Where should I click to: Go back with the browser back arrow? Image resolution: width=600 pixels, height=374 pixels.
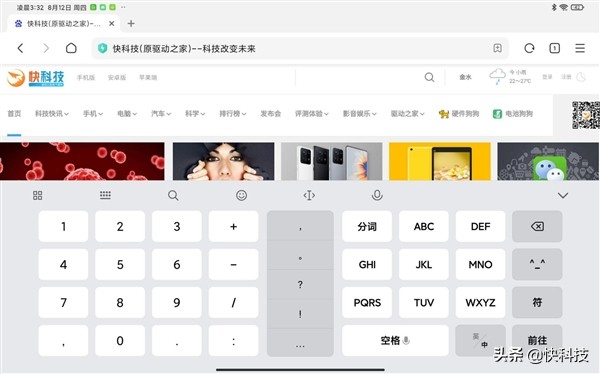point(21,48)
